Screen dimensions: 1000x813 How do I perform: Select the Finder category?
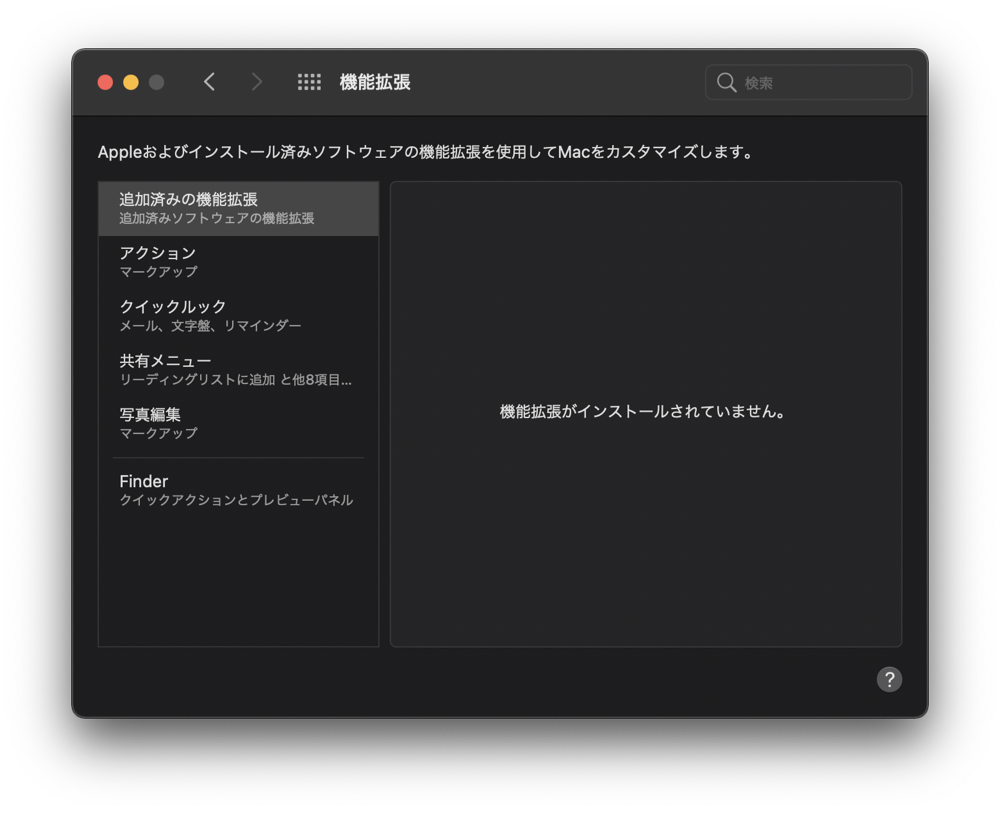tap(239, 490)
